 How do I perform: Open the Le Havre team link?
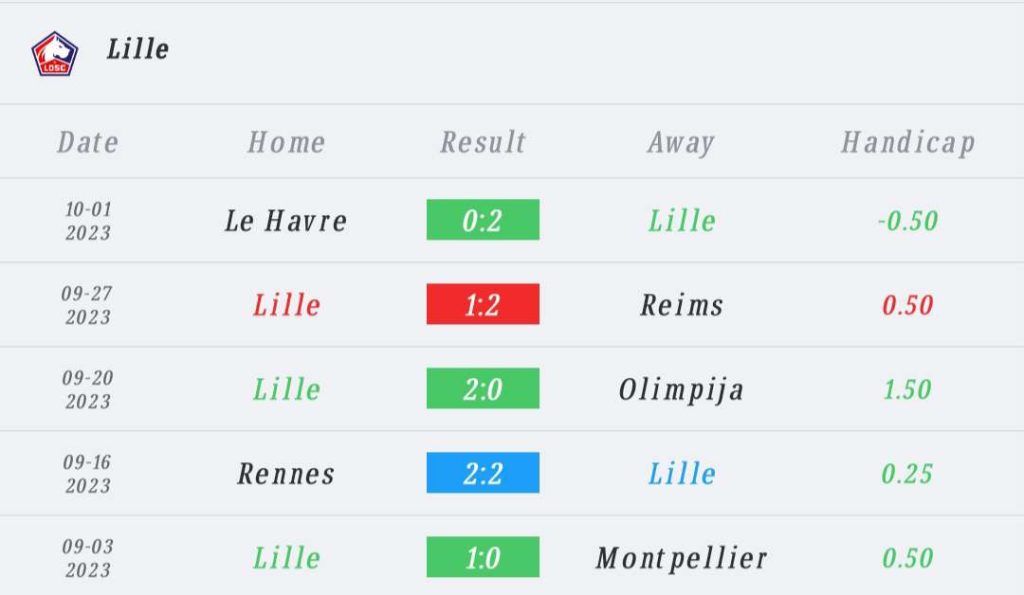coord(286,220)
